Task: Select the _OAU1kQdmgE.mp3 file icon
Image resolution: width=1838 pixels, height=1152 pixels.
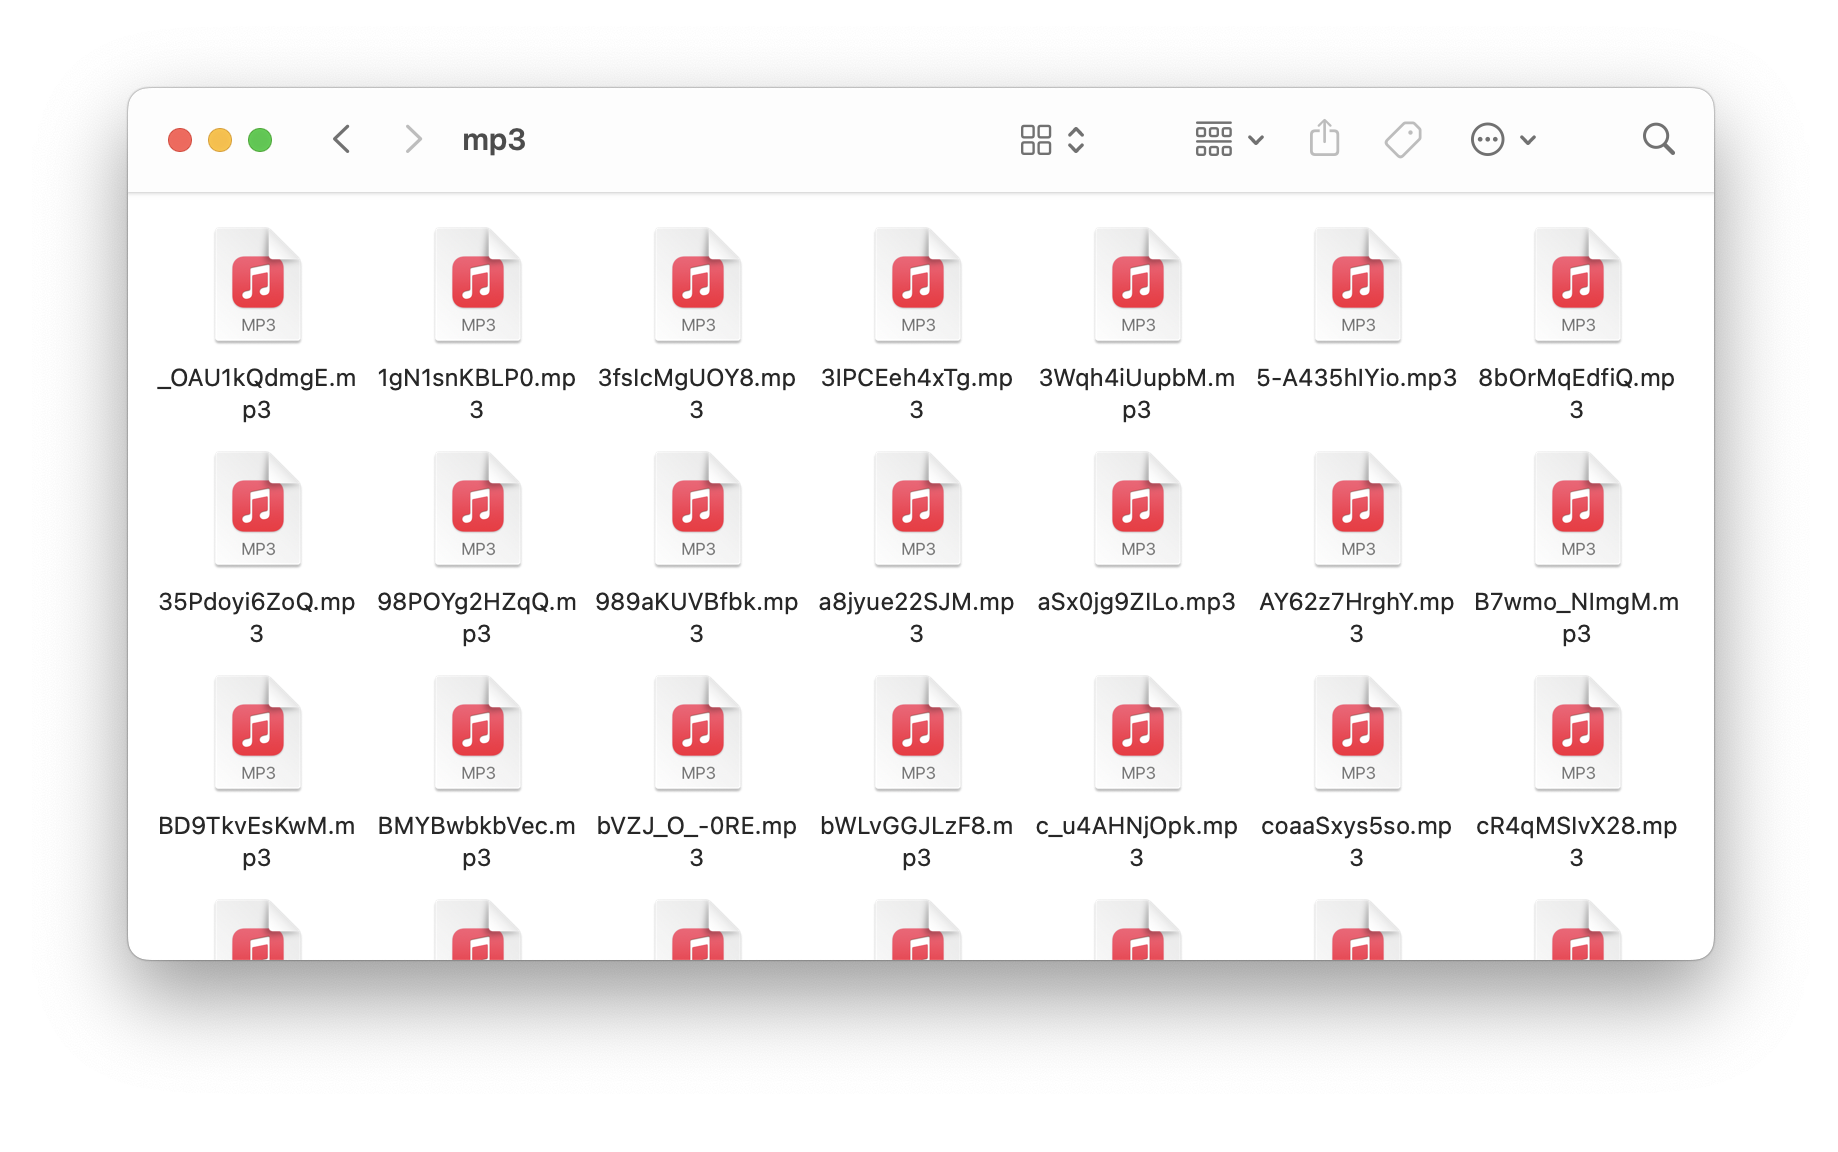Action: [258, 285]
